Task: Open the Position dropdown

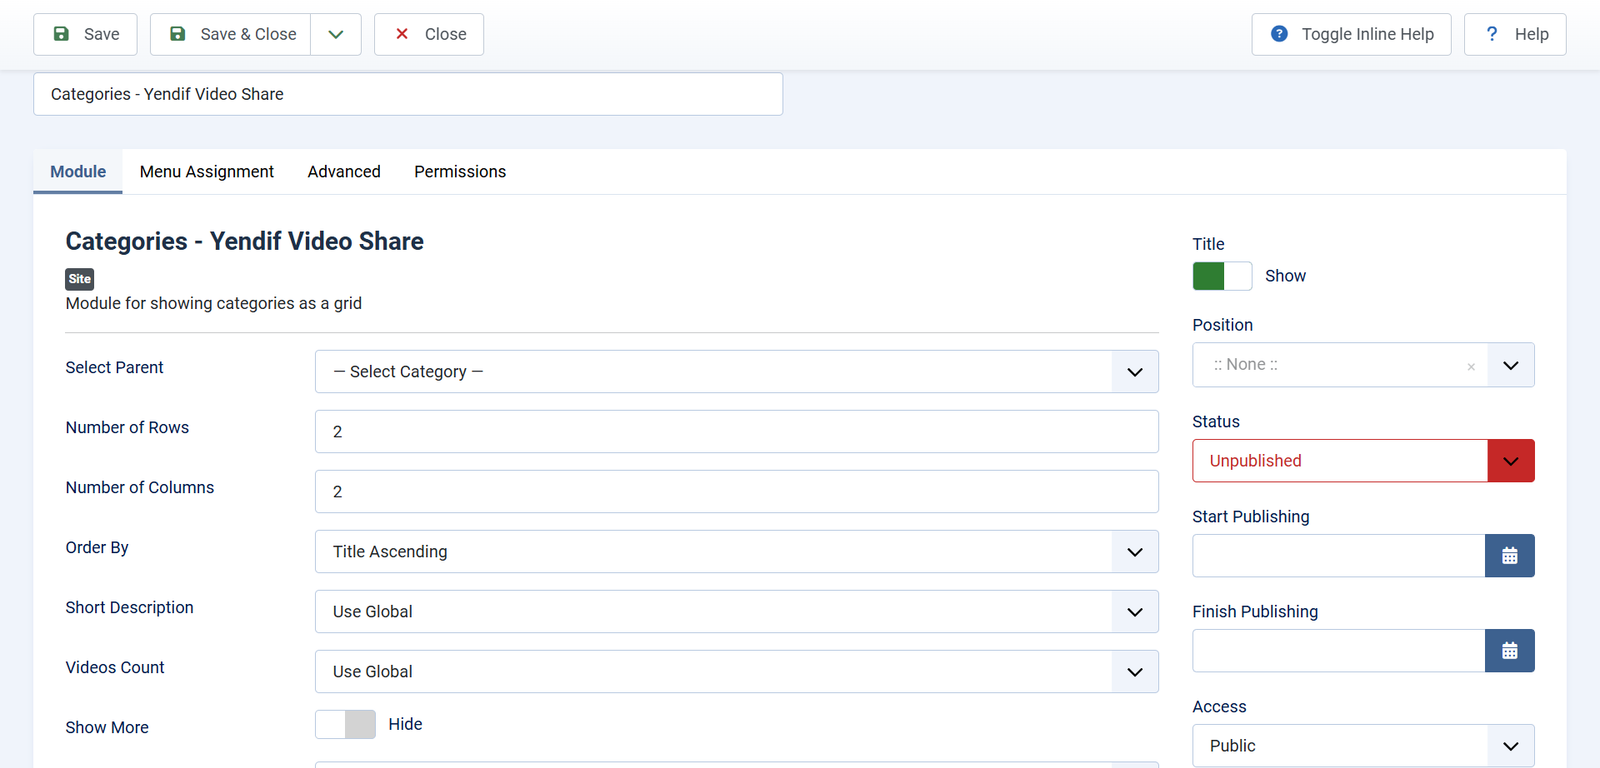Action: 1363,365
